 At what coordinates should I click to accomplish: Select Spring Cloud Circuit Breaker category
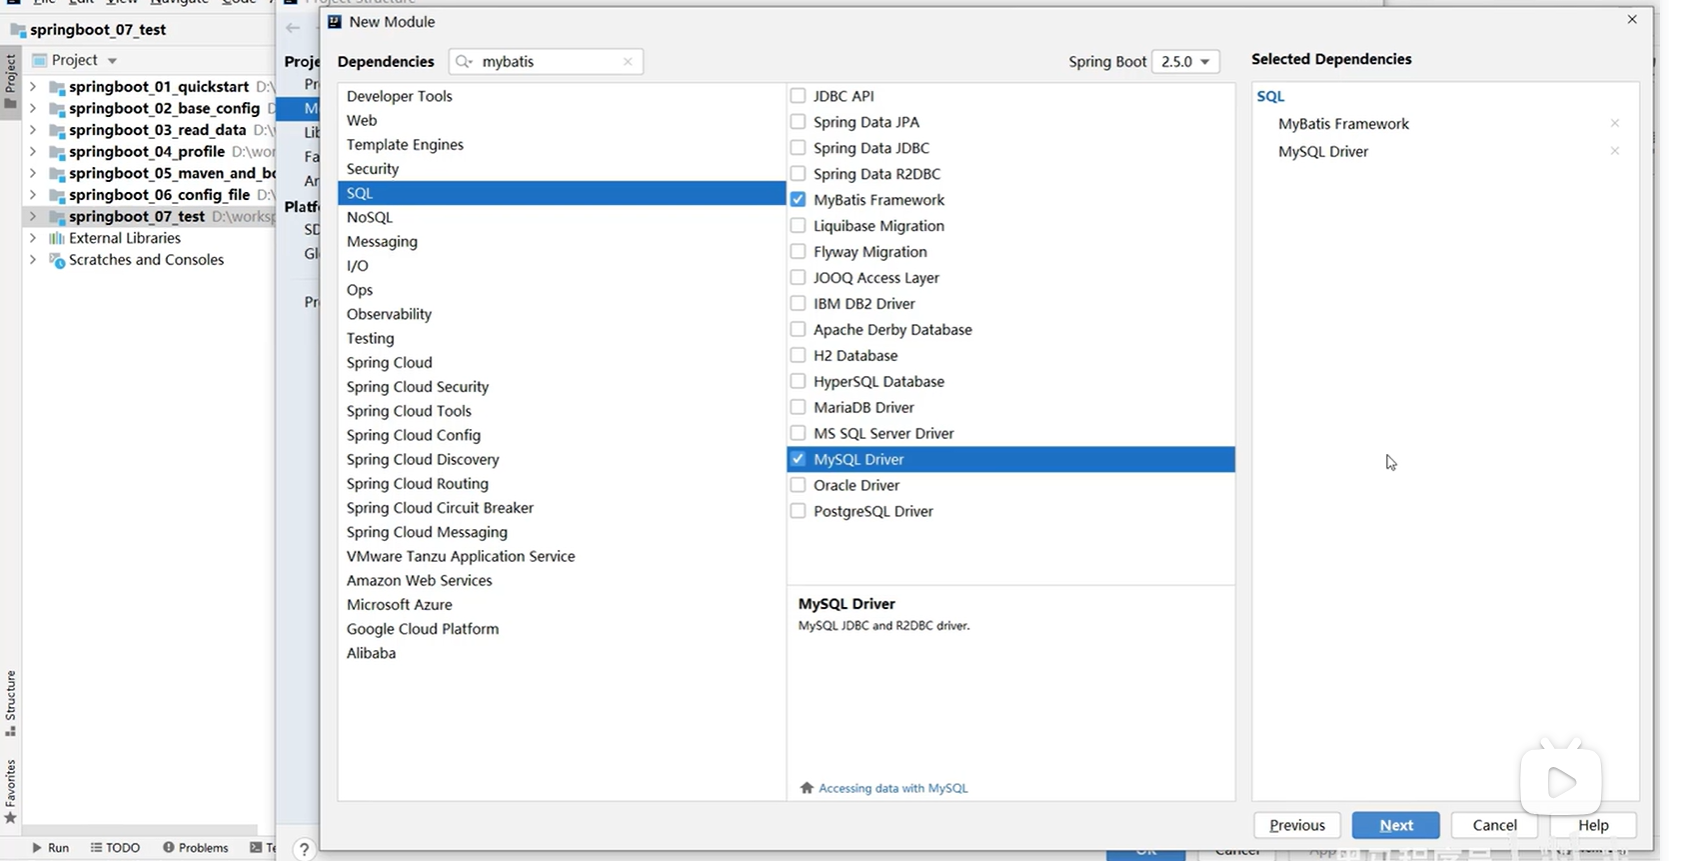[562, 508]
